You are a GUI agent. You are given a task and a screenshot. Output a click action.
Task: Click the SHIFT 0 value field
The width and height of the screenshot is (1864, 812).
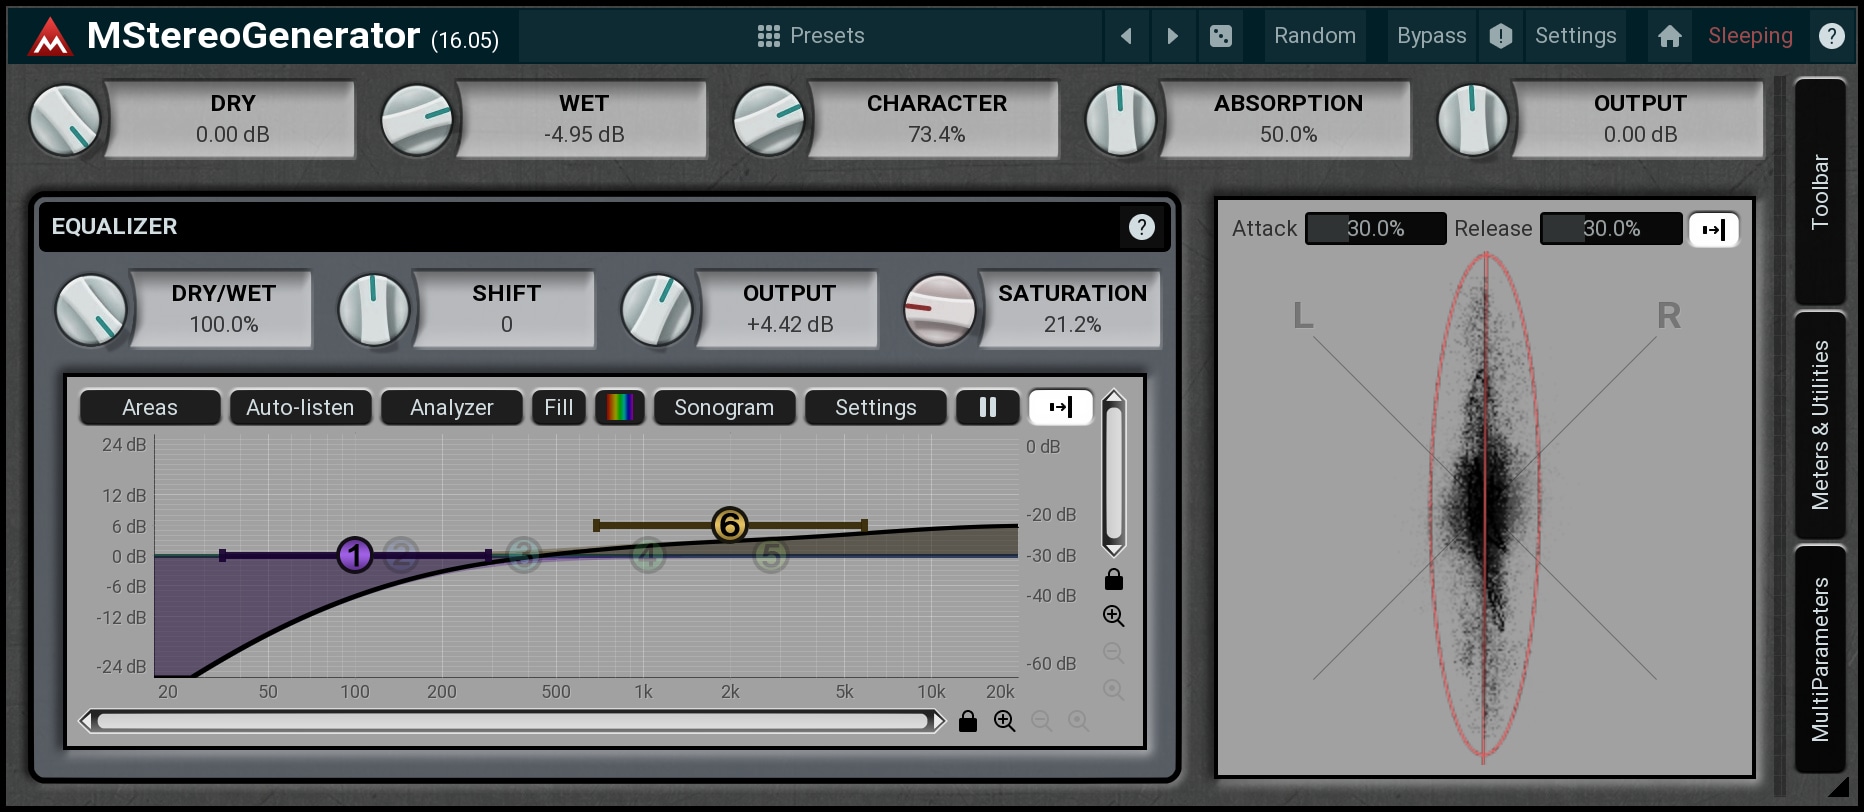point(506,310)
